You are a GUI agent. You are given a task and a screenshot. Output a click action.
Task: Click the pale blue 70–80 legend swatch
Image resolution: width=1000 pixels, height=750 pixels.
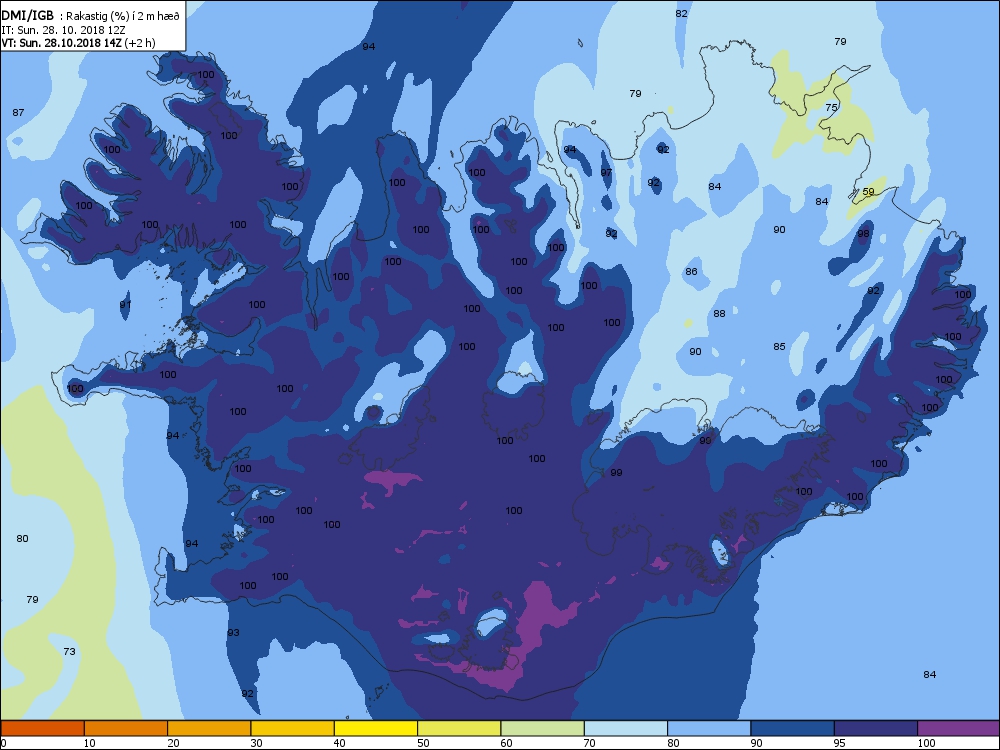point(626,728)
